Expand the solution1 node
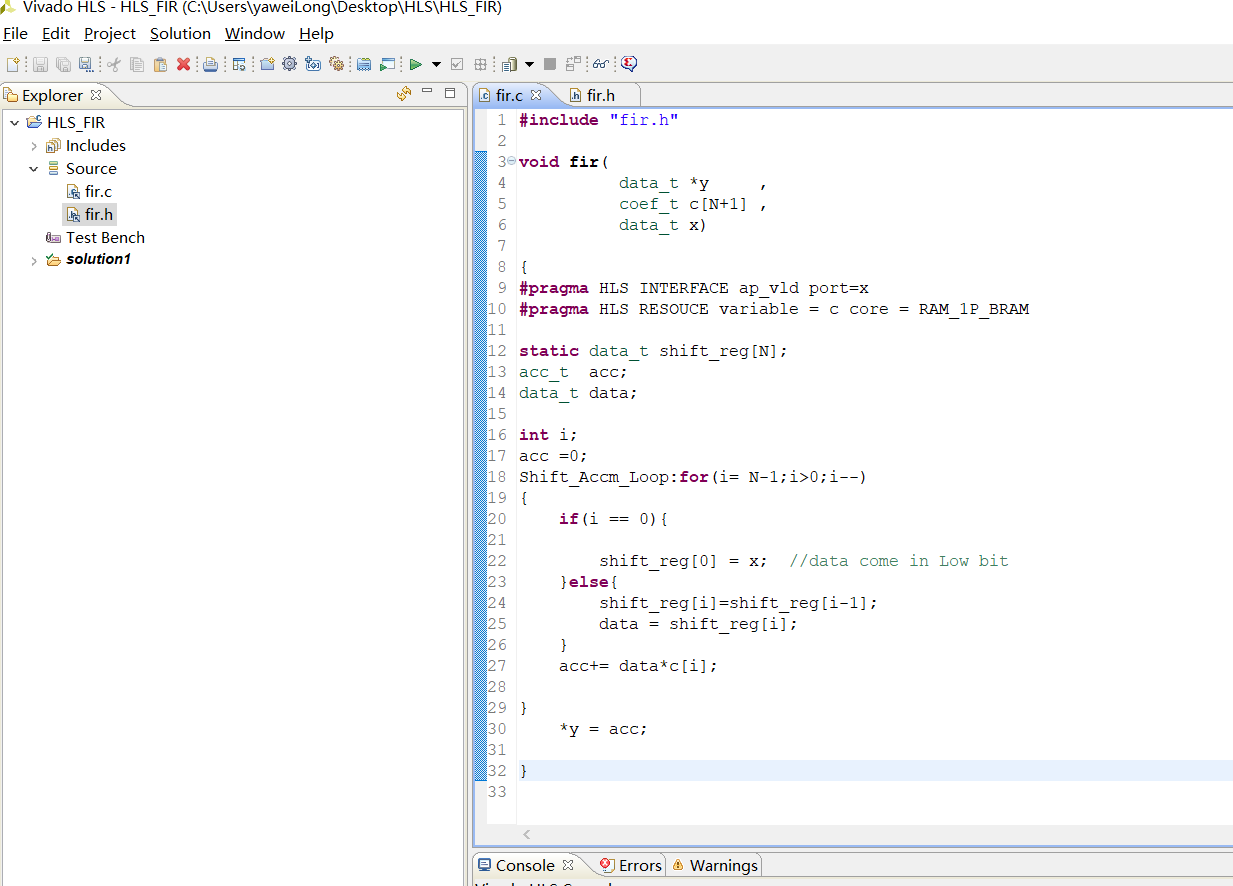Viewport: 1233px width, 886px height. [x=34, y=261]
